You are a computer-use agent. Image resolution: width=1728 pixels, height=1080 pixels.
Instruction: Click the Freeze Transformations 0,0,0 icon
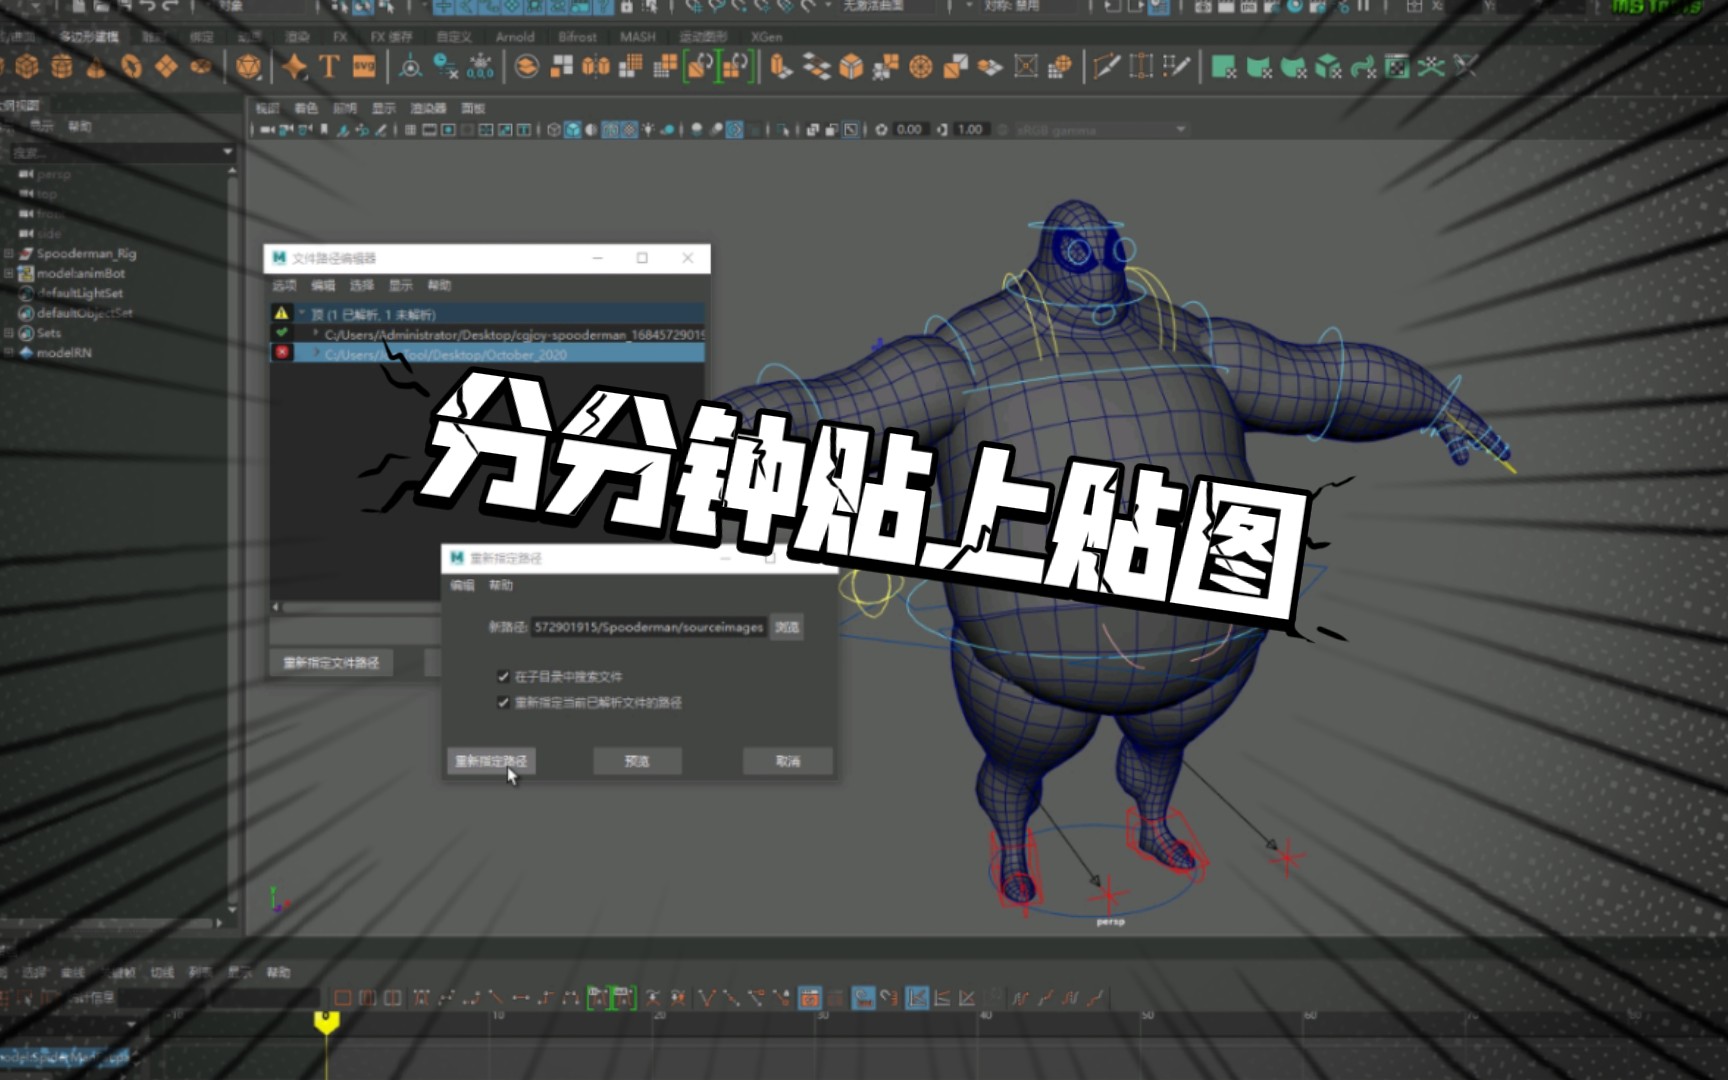480,67
